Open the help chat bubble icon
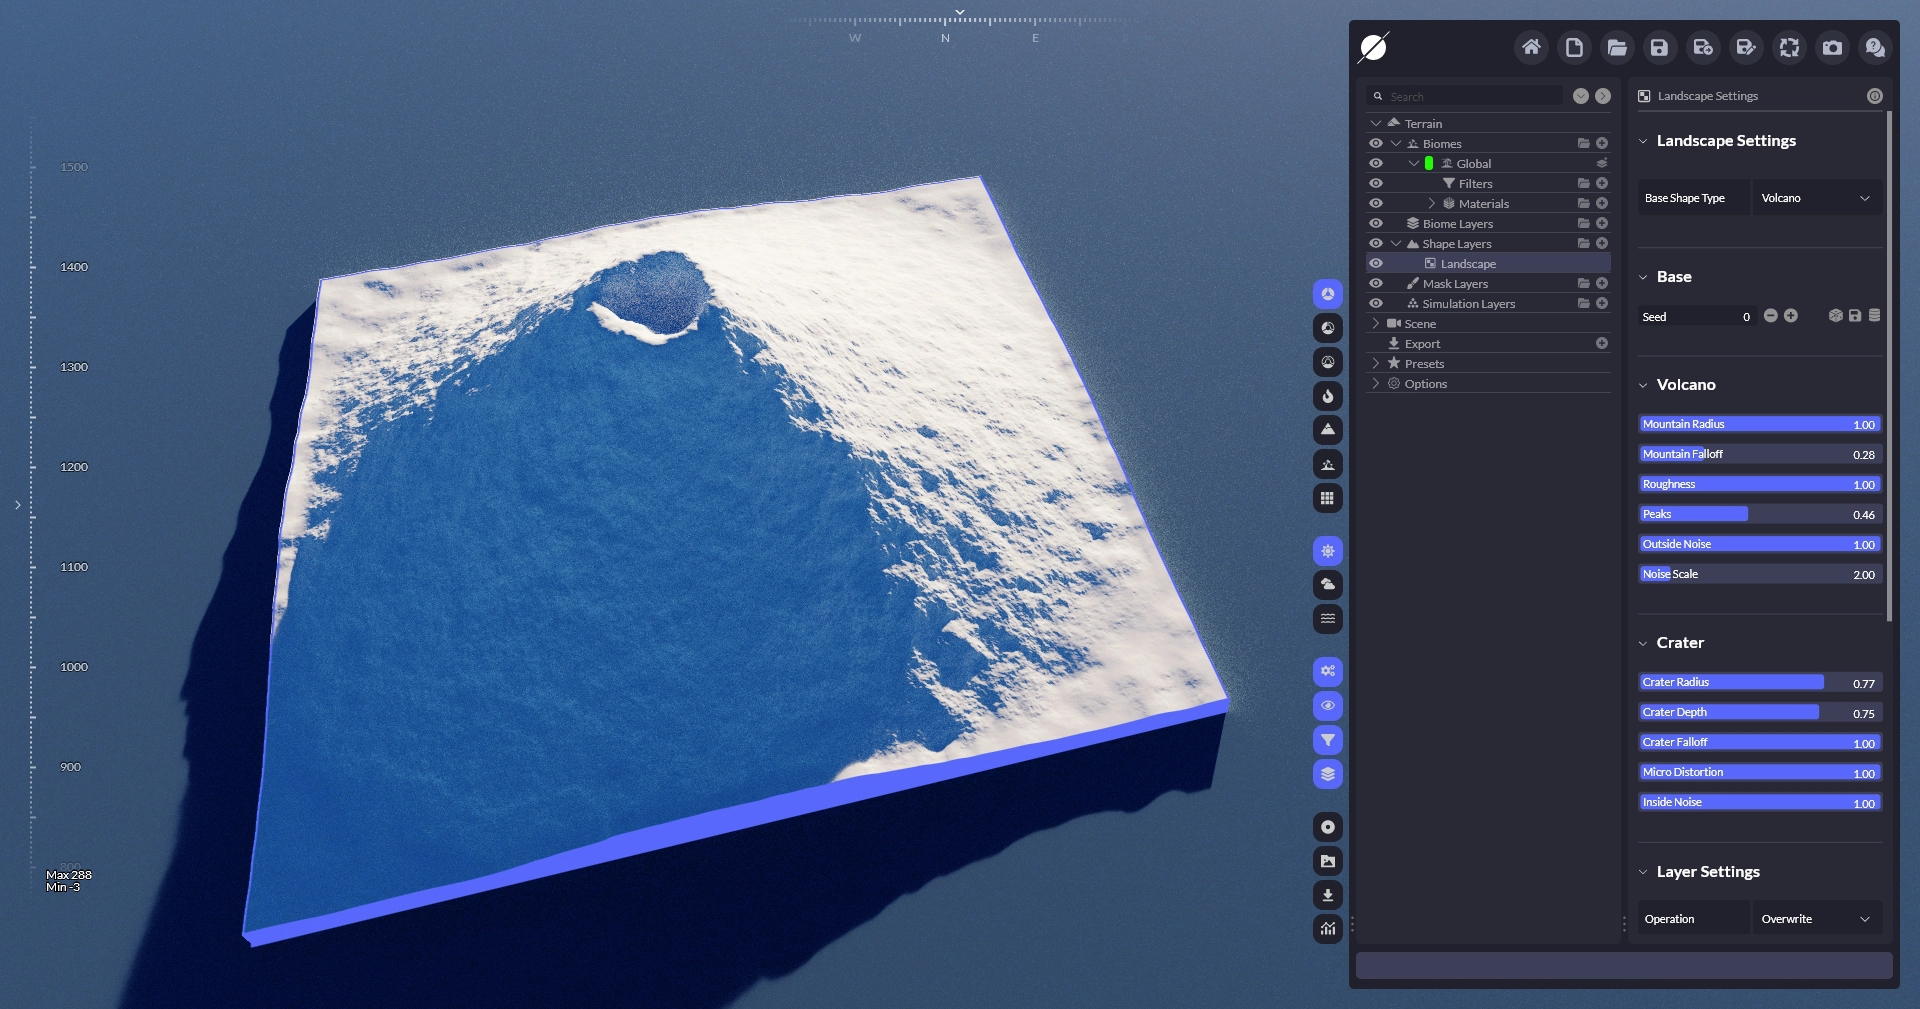This screenshot has width=1920, height=1009. pos(1875,47)
